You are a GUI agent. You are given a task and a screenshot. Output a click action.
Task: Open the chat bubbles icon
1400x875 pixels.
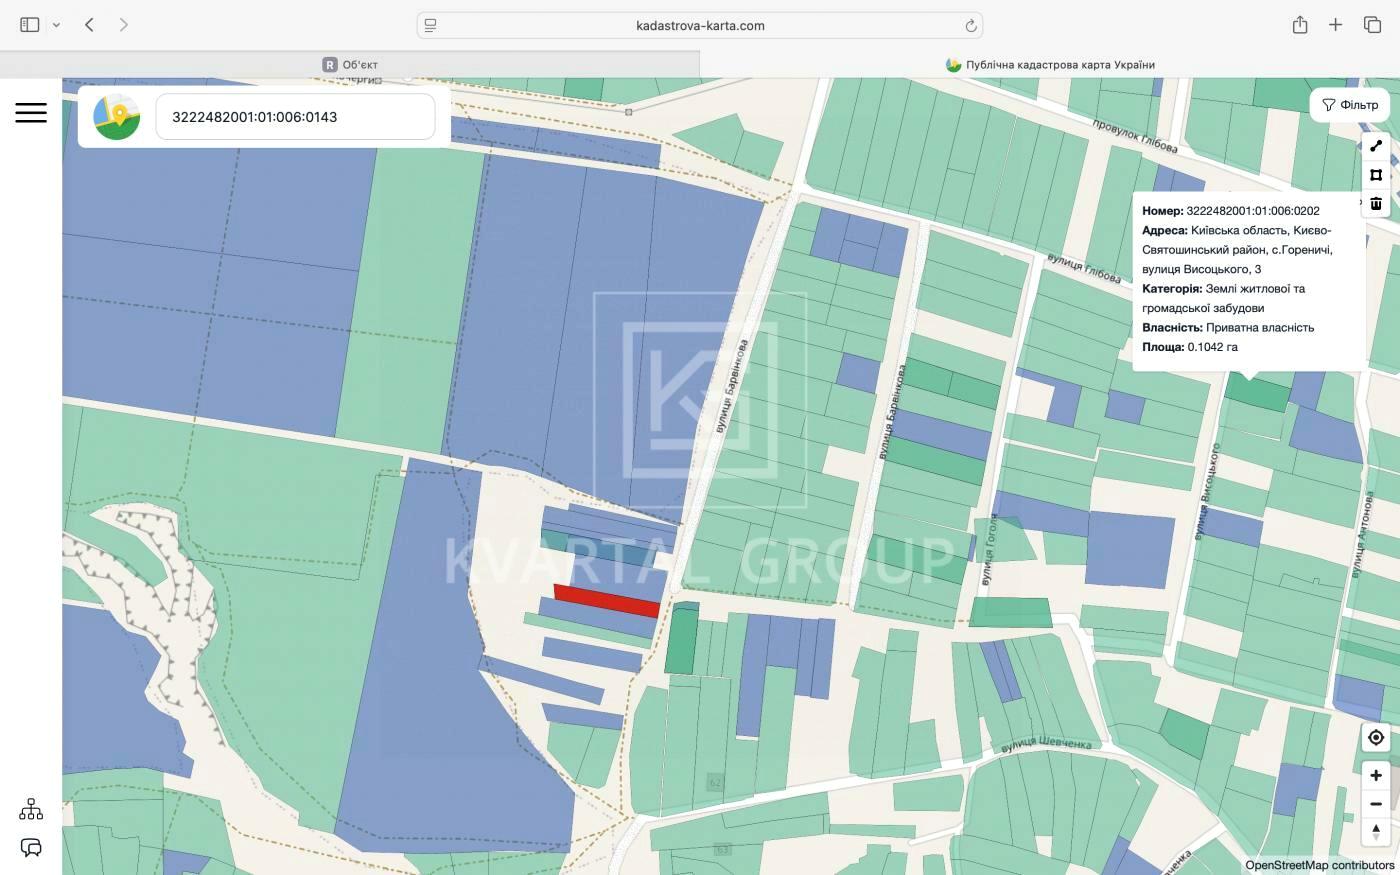coord(31,848)
